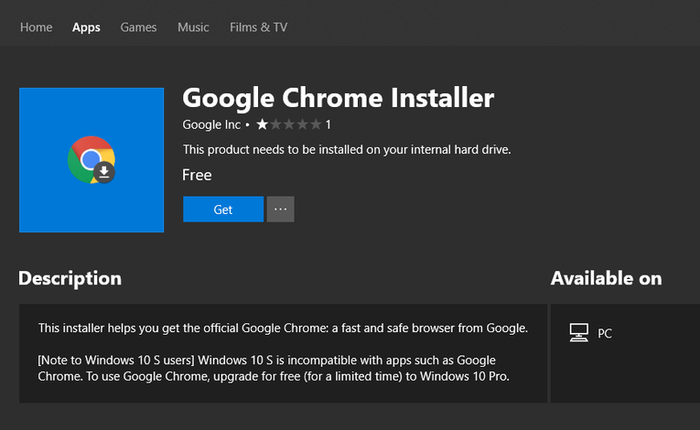Open the Films & TV tab
This screenshot has width=700, height=430.
(x=258, y=27)
